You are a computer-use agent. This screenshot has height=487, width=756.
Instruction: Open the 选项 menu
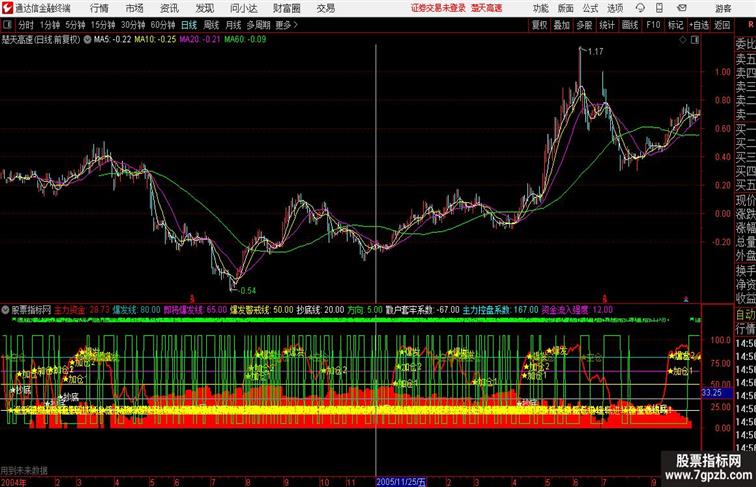(615, 8)
